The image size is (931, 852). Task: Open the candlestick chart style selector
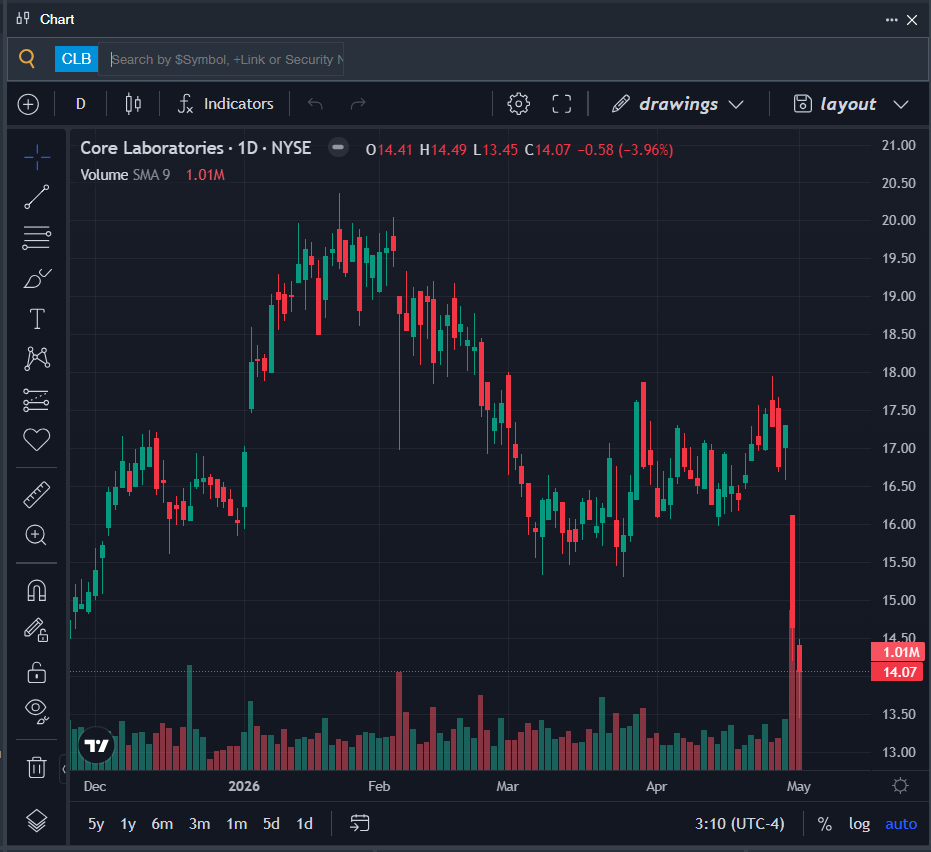(133, 104)
